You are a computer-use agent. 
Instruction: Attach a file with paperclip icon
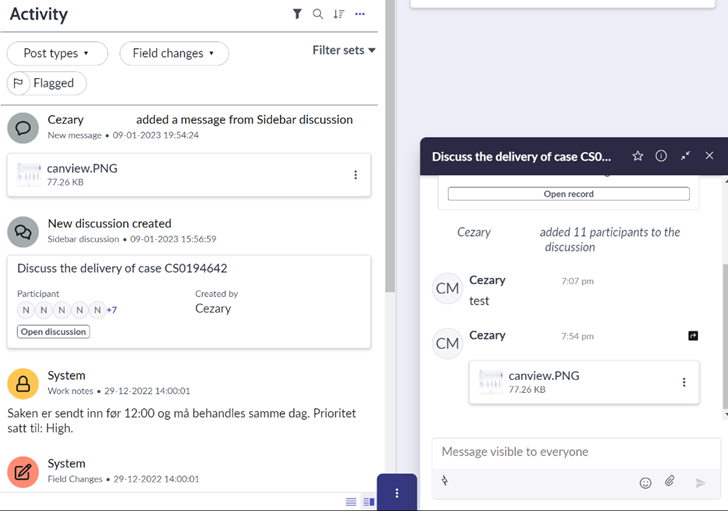coord(670,482)
